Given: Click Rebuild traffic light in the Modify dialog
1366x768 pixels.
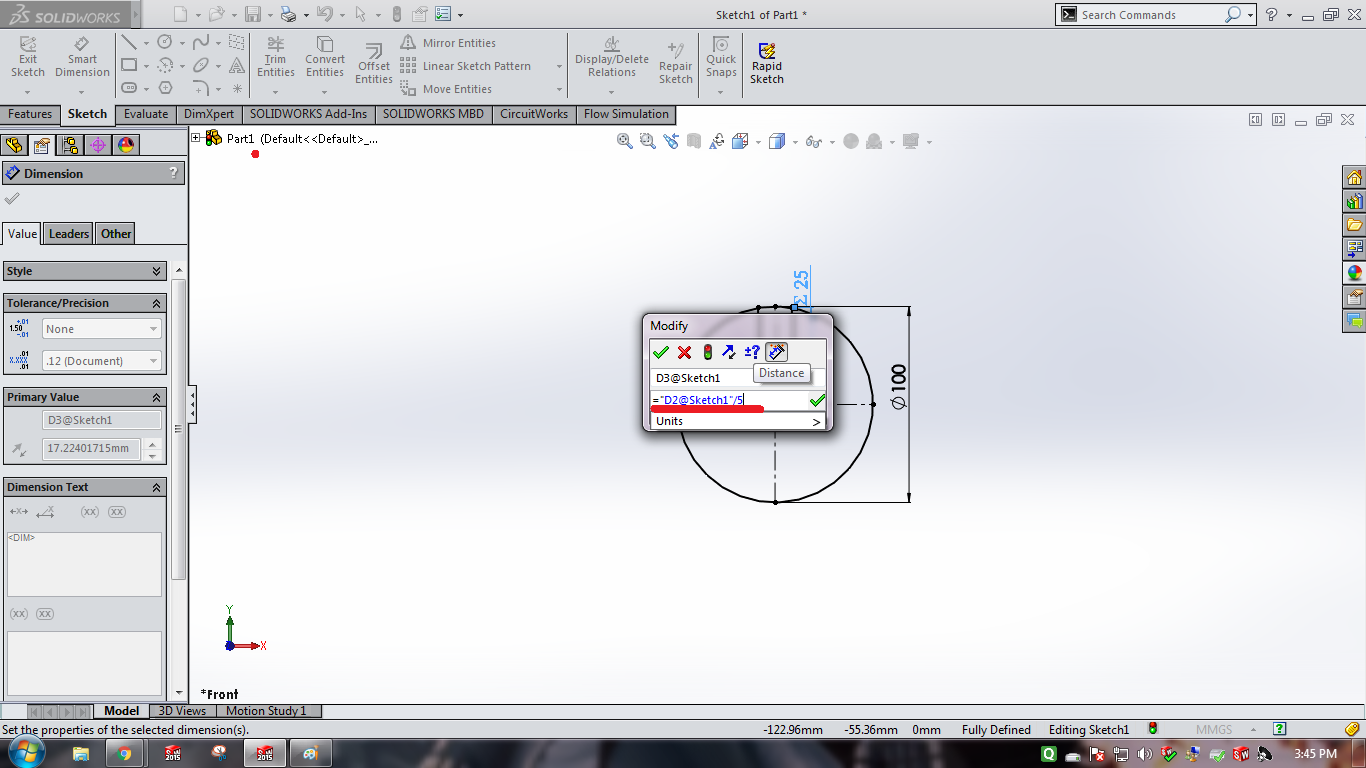Looking at the screenshot, I should (707, 352).
